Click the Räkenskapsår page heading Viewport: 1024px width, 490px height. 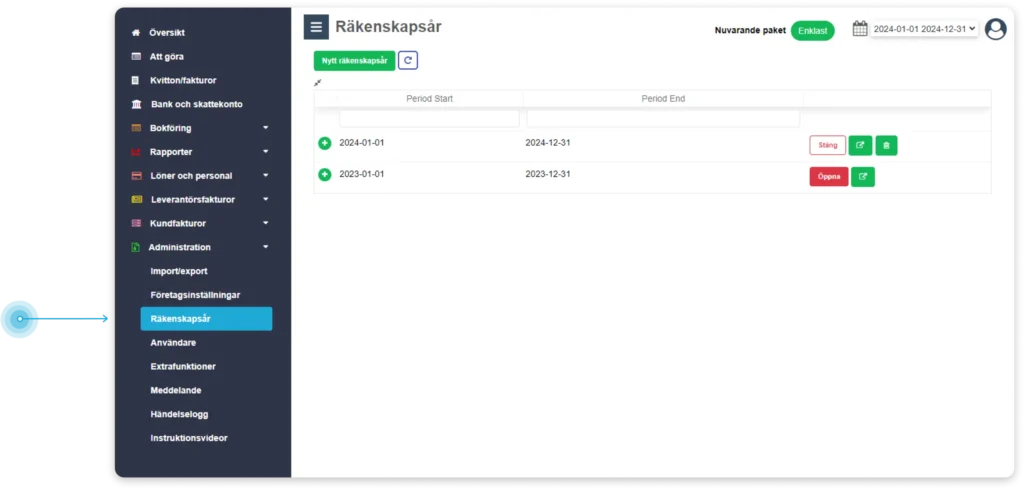[x=389, y=27]
